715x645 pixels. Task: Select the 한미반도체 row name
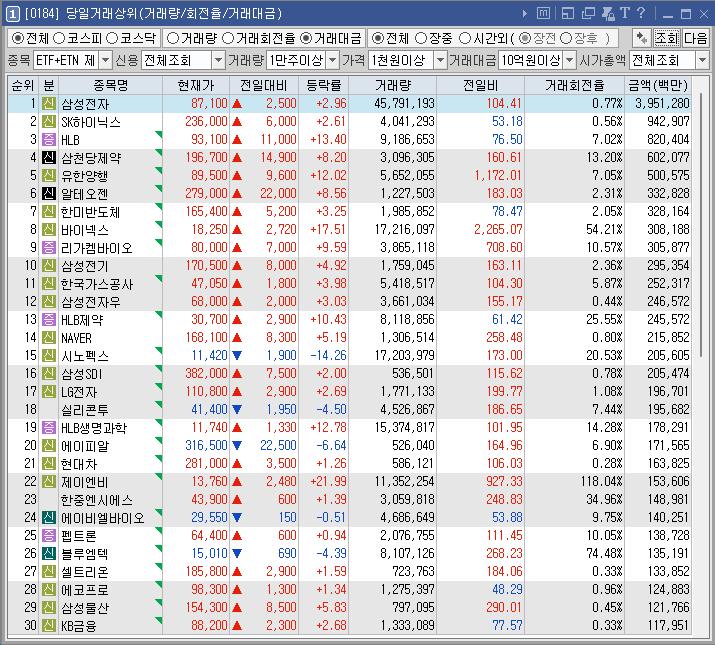tap(90, 212)
